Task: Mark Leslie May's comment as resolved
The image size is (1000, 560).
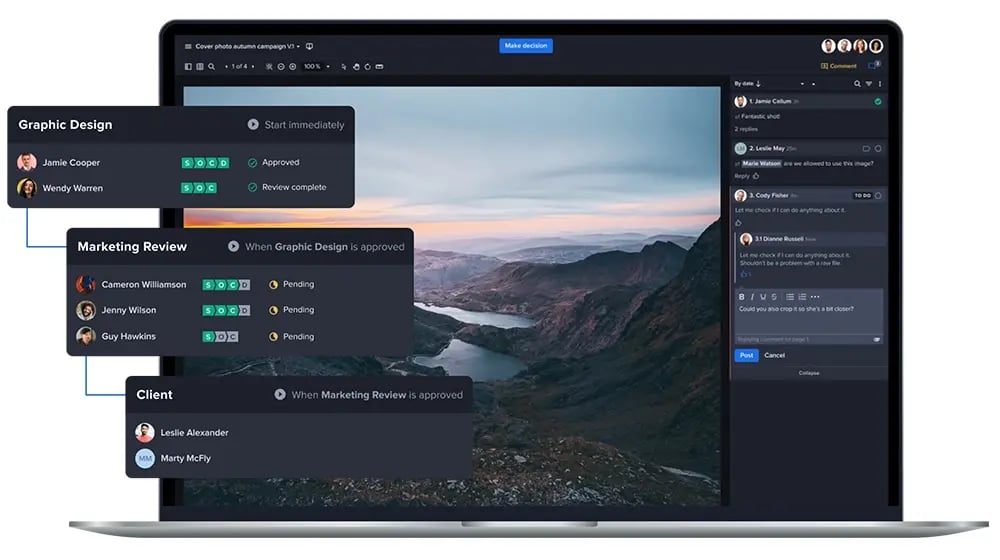Action: [x=878, y=149]
